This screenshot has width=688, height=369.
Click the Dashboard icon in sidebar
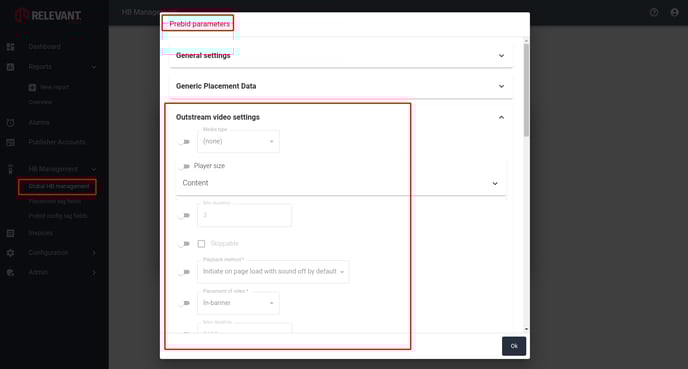pos(11,47)
